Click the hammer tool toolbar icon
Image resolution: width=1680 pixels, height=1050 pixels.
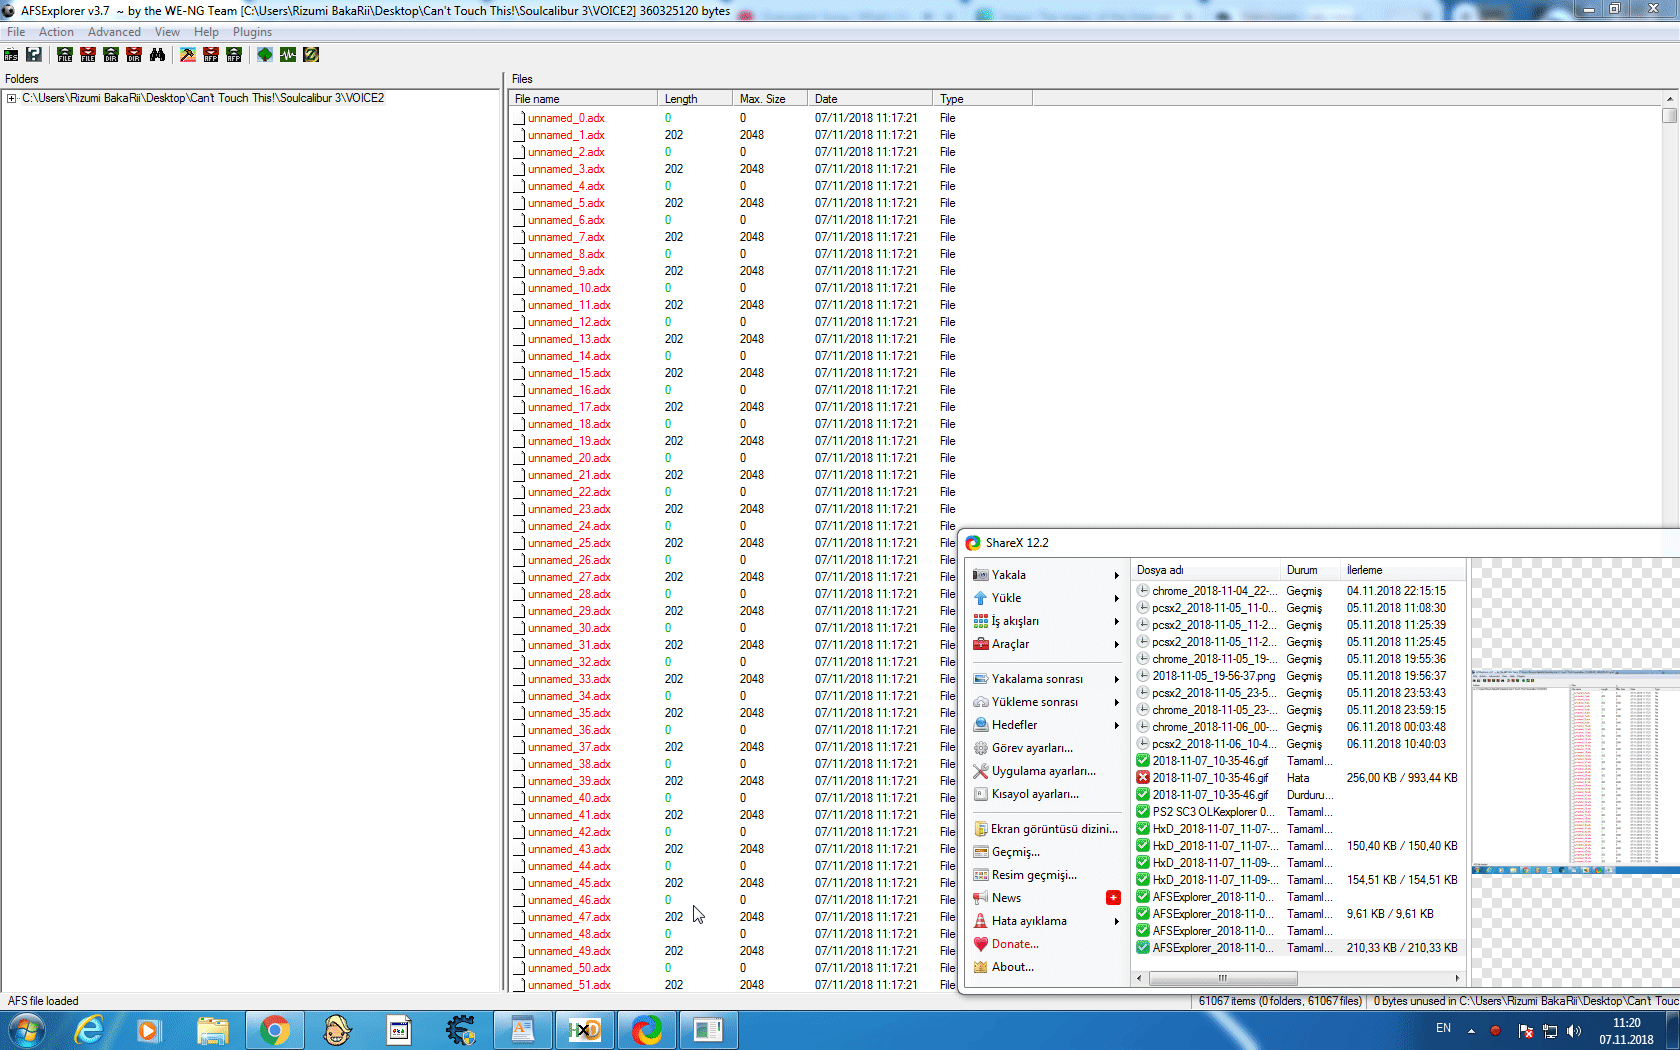(188, 55)
